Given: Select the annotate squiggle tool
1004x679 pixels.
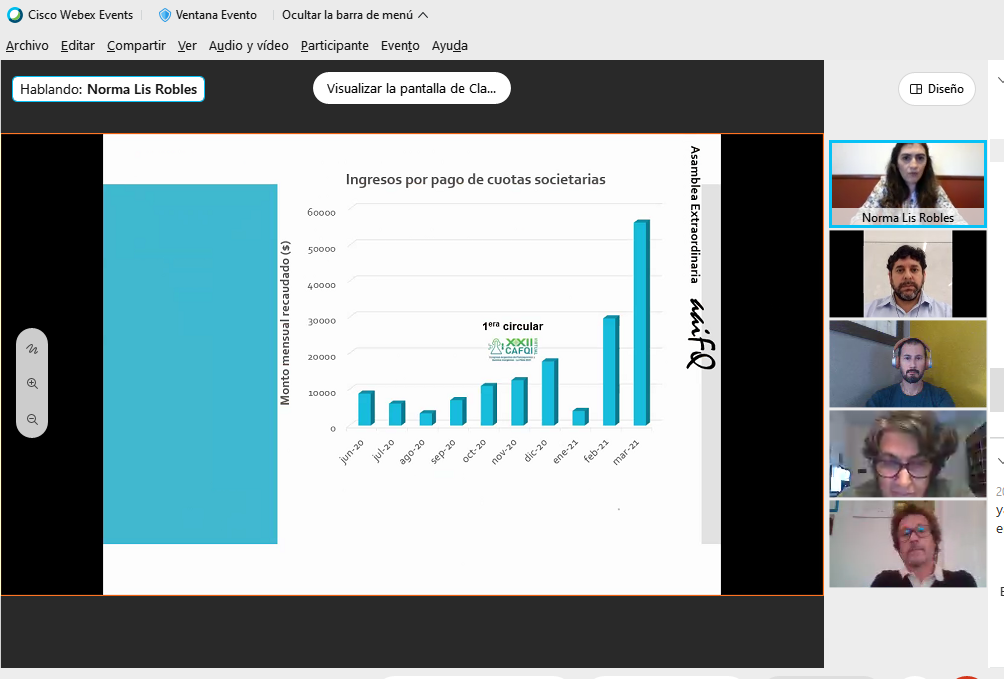Looking at the screenshot, I should click(32, 350).
